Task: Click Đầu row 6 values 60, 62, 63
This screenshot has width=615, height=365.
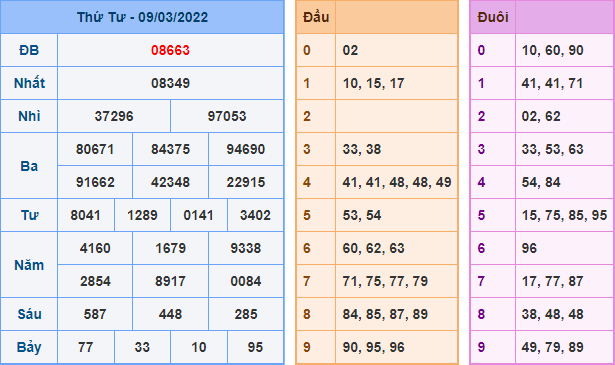Action: click(x=373, y=248)
